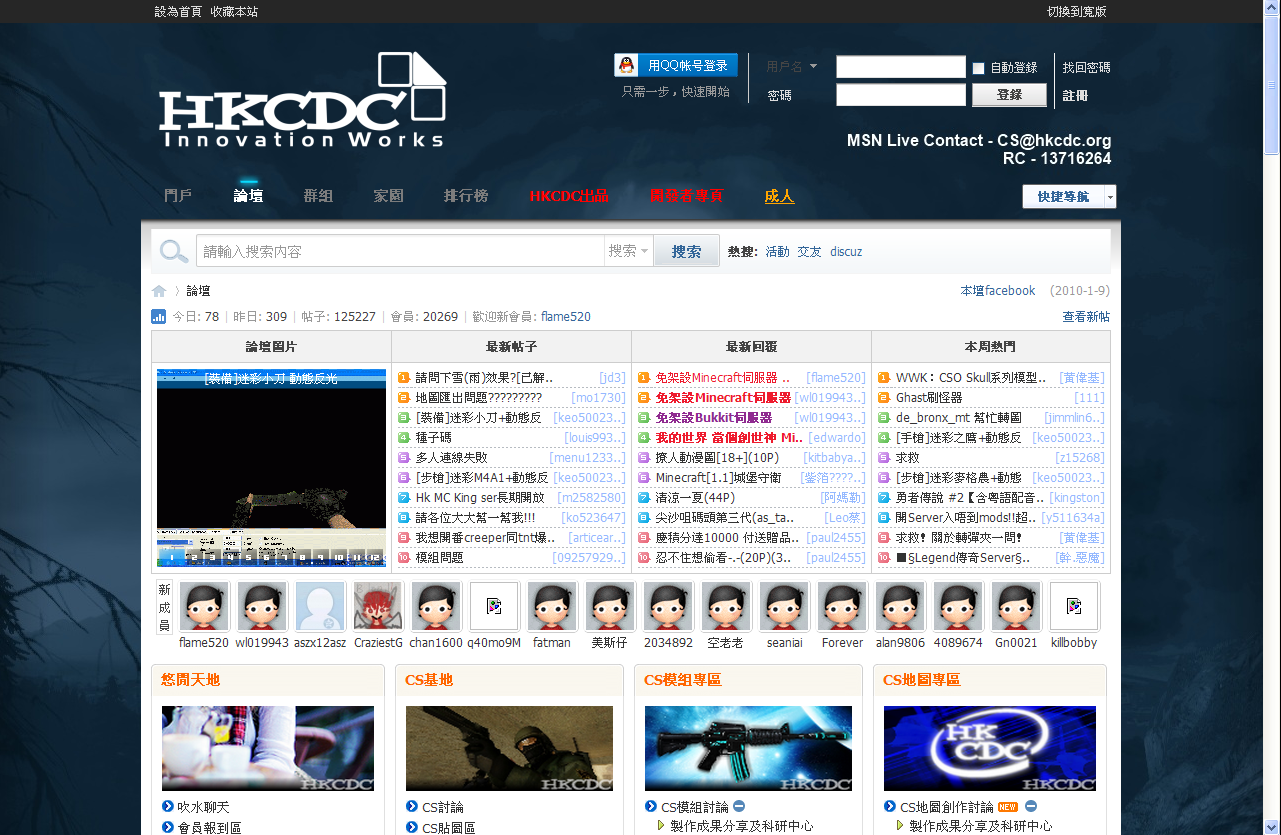Open the 開發者專頁 nav item
Image resolution: width=1281 pixels, height=835 pixels.
pos(686,196)
